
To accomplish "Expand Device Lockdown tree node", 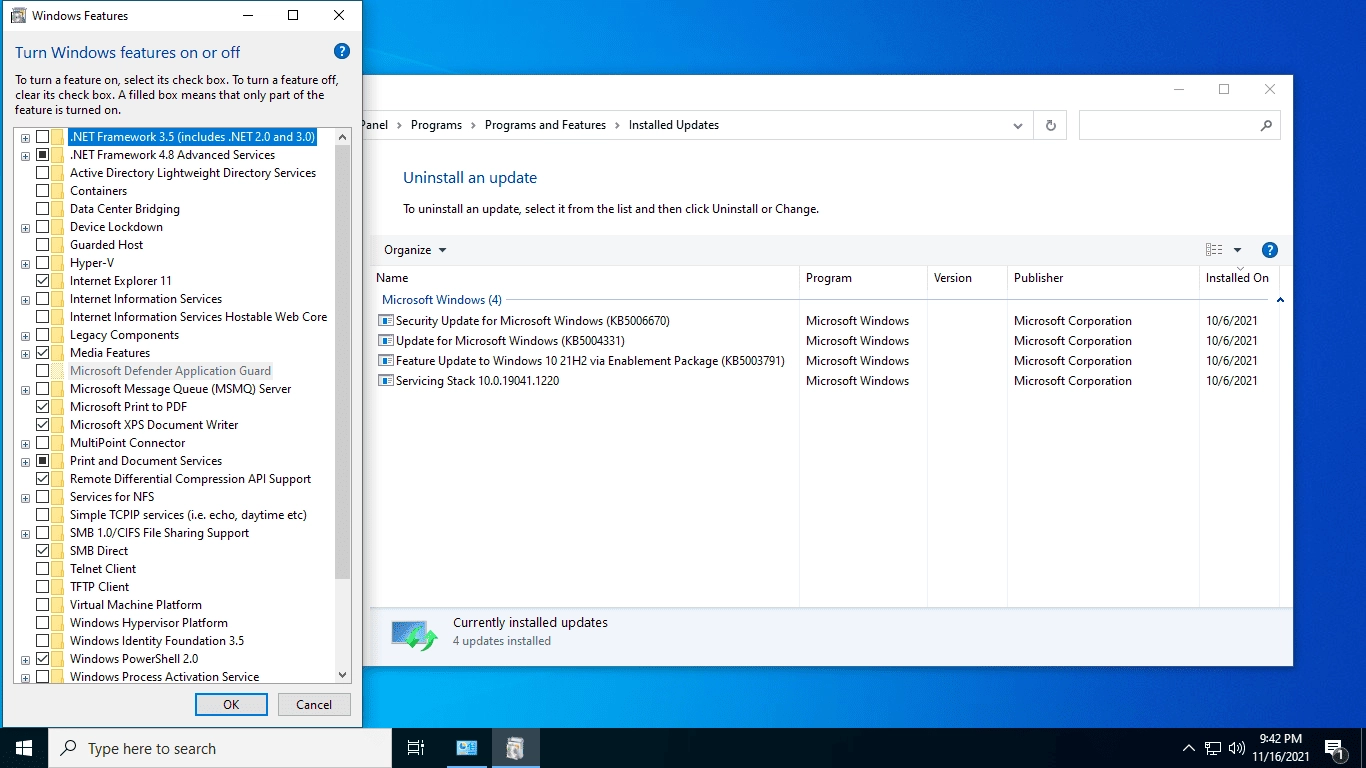I will pos(25,227).
